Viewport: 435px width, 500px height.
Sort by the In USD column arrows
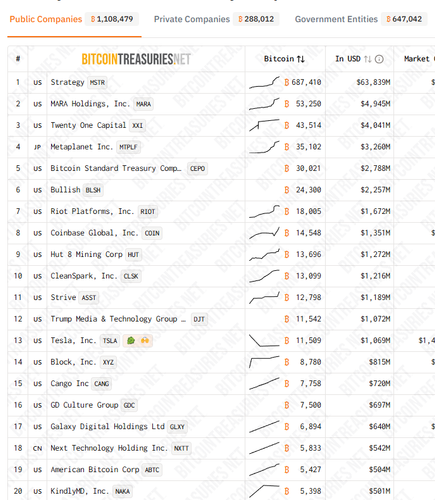[367, 59]
